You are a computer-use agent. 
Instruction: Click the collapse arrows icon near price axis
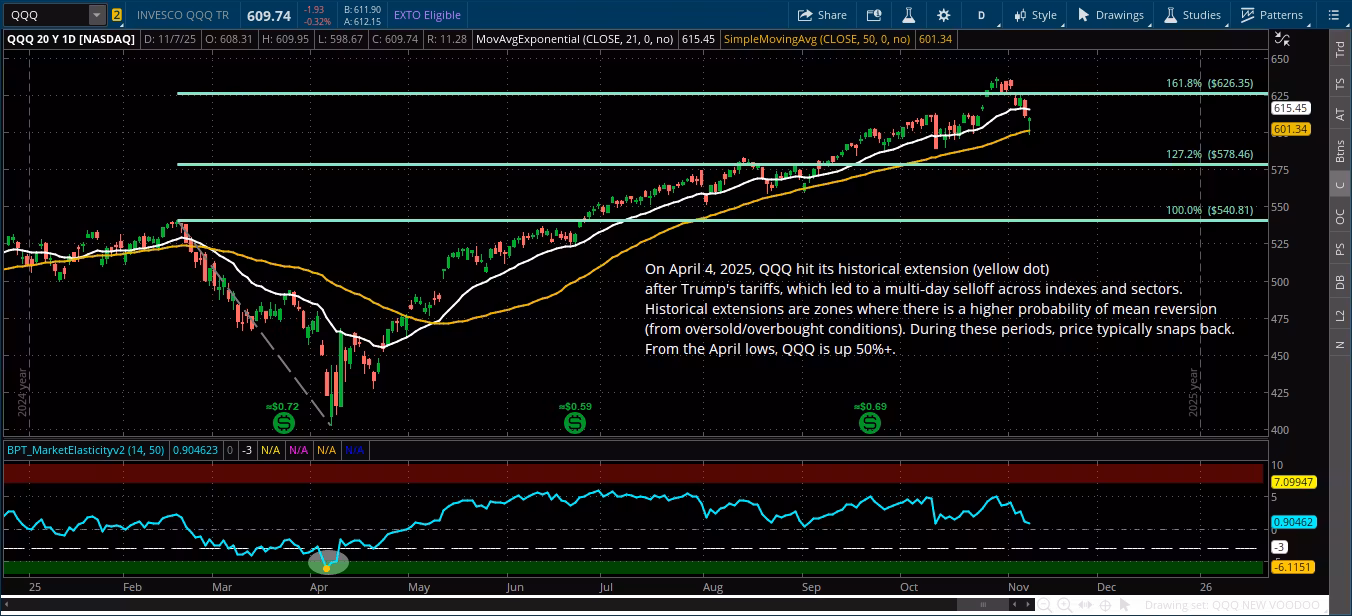[x=1281, y=39]
